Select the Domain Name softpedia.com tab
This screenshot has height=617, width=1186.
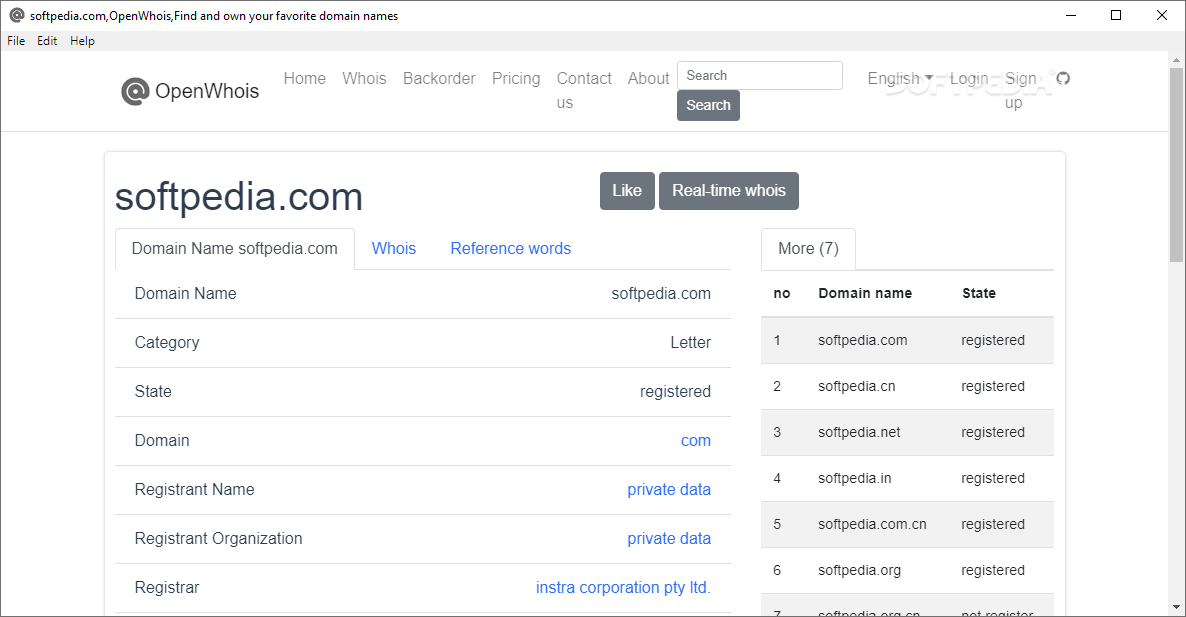234,249
